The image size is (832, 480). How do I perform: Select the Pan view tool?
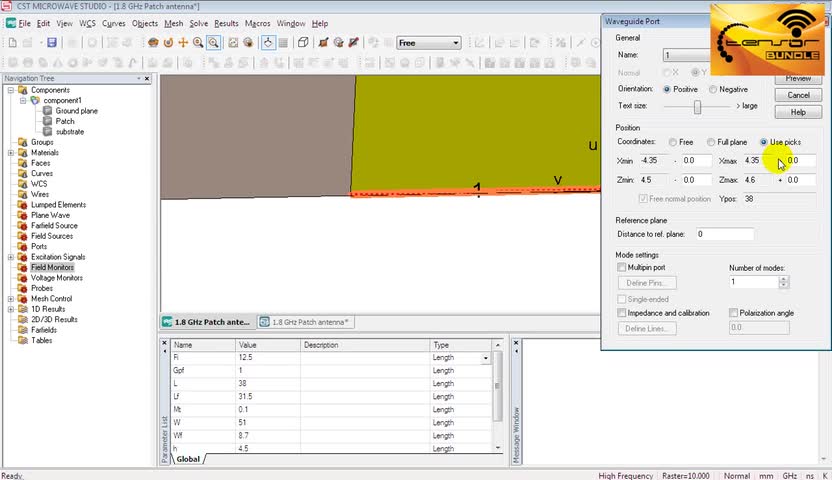coord(183,43)
